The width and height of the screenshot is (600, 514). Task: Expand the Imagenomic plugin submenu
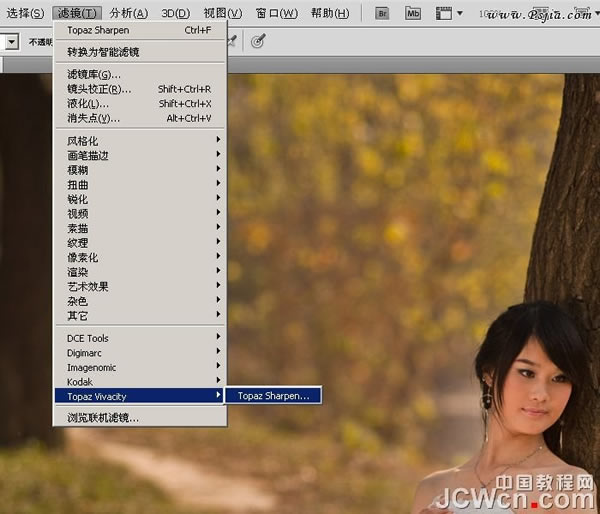(139, 367)
